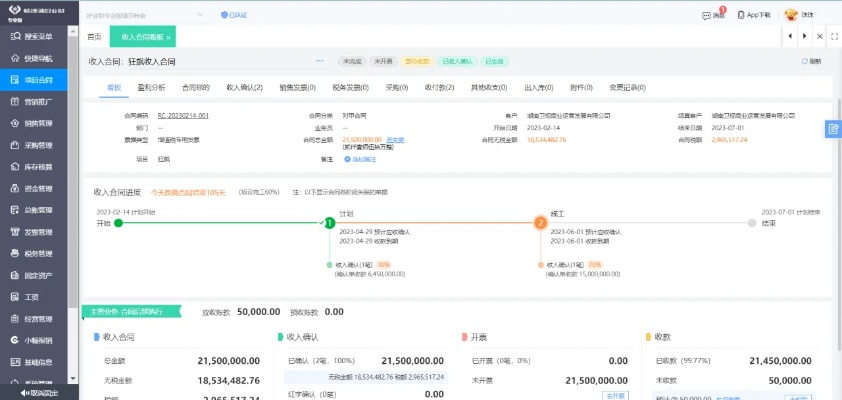Click stage 2 施工 marker on timeline
842x400 pixels.
540,223
